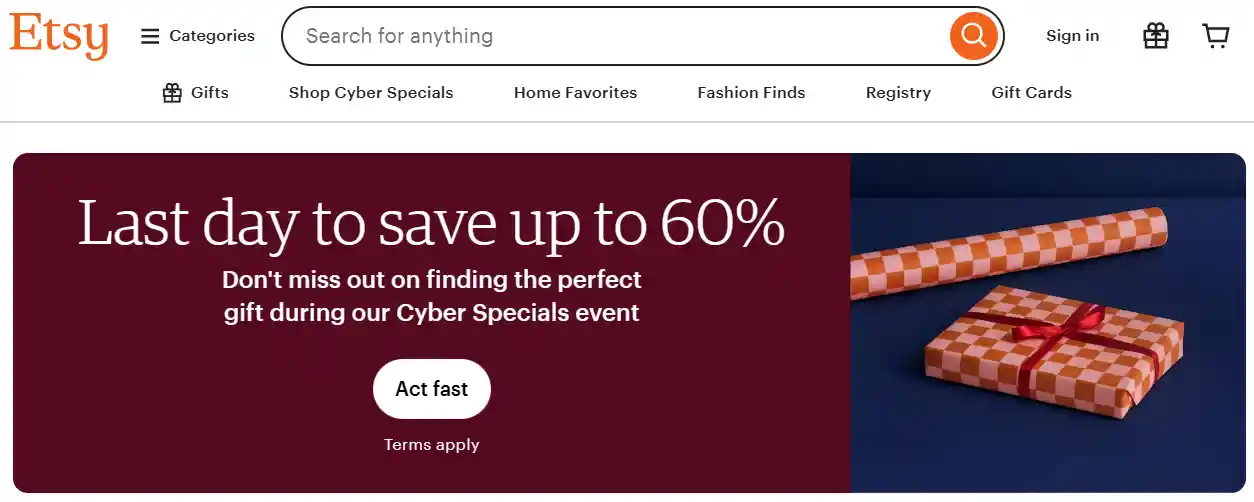1254x502 pixels.
Task: Open Shop Cyber Specials
Action: (x=371, y=93)
